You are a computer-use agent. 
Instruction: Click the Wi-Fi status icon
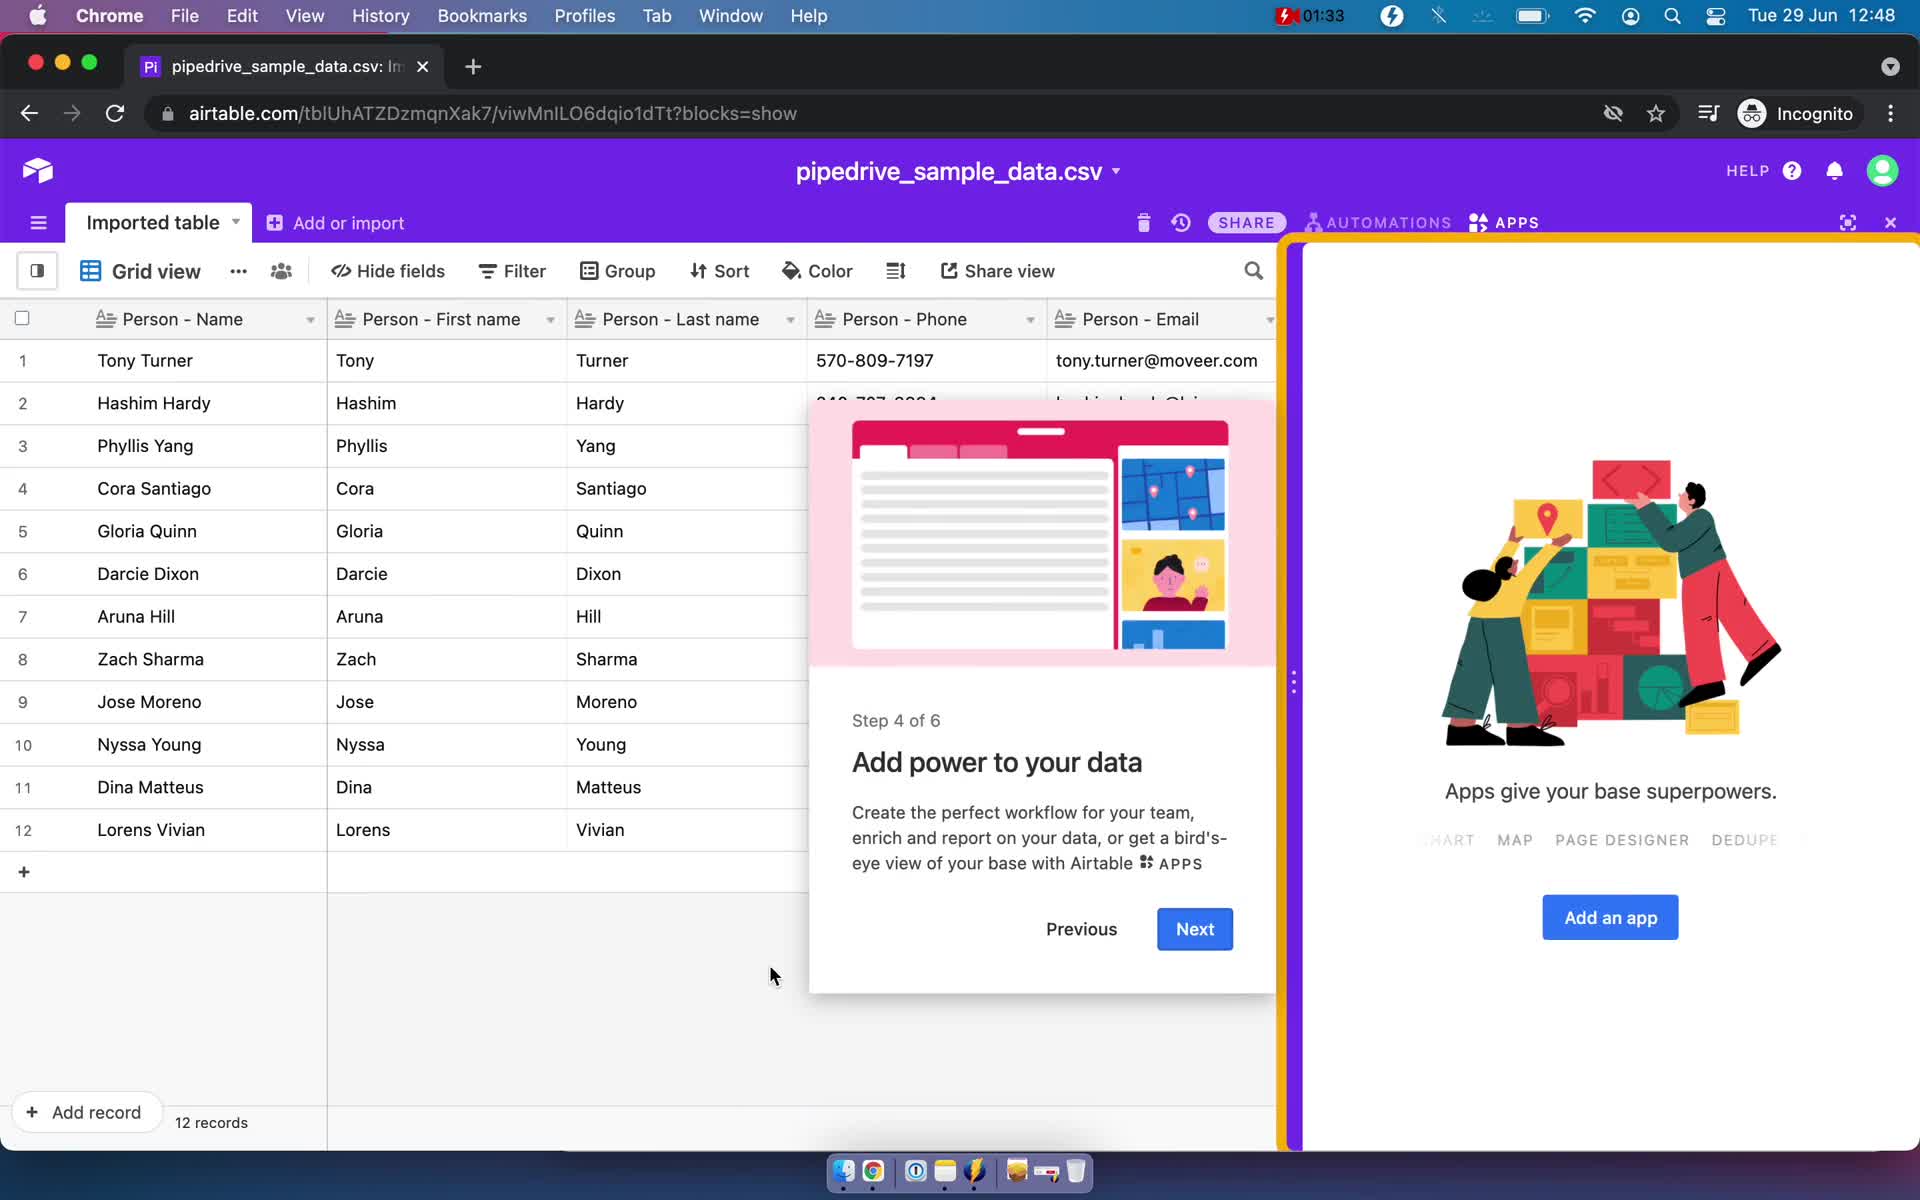1584,16
